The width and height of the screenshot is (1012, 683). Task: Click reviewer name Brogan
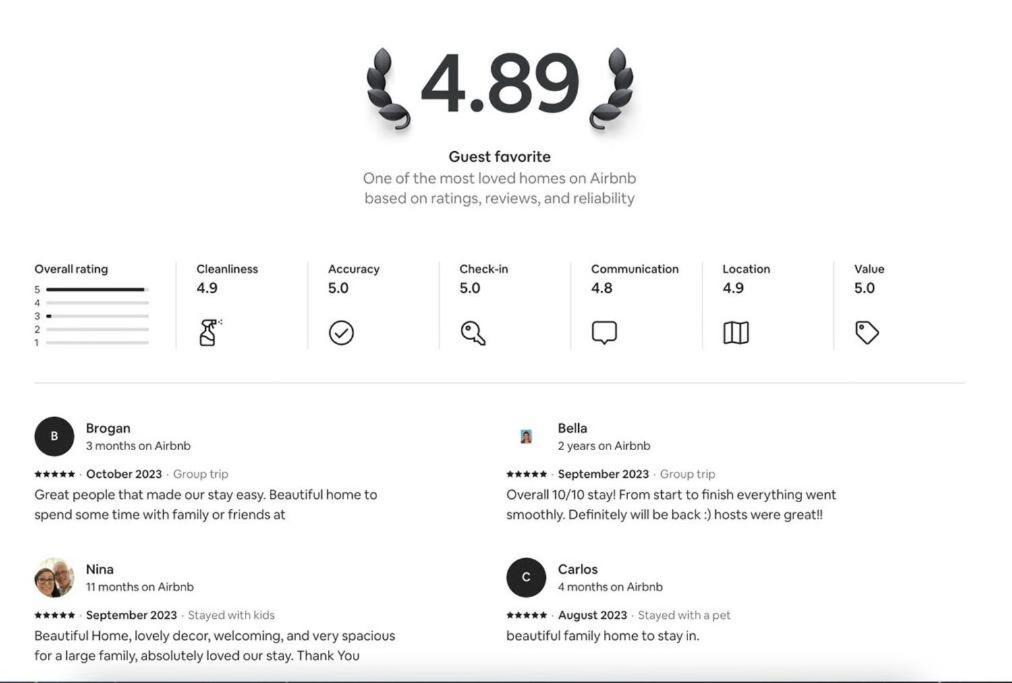click(x=108, y=428)
